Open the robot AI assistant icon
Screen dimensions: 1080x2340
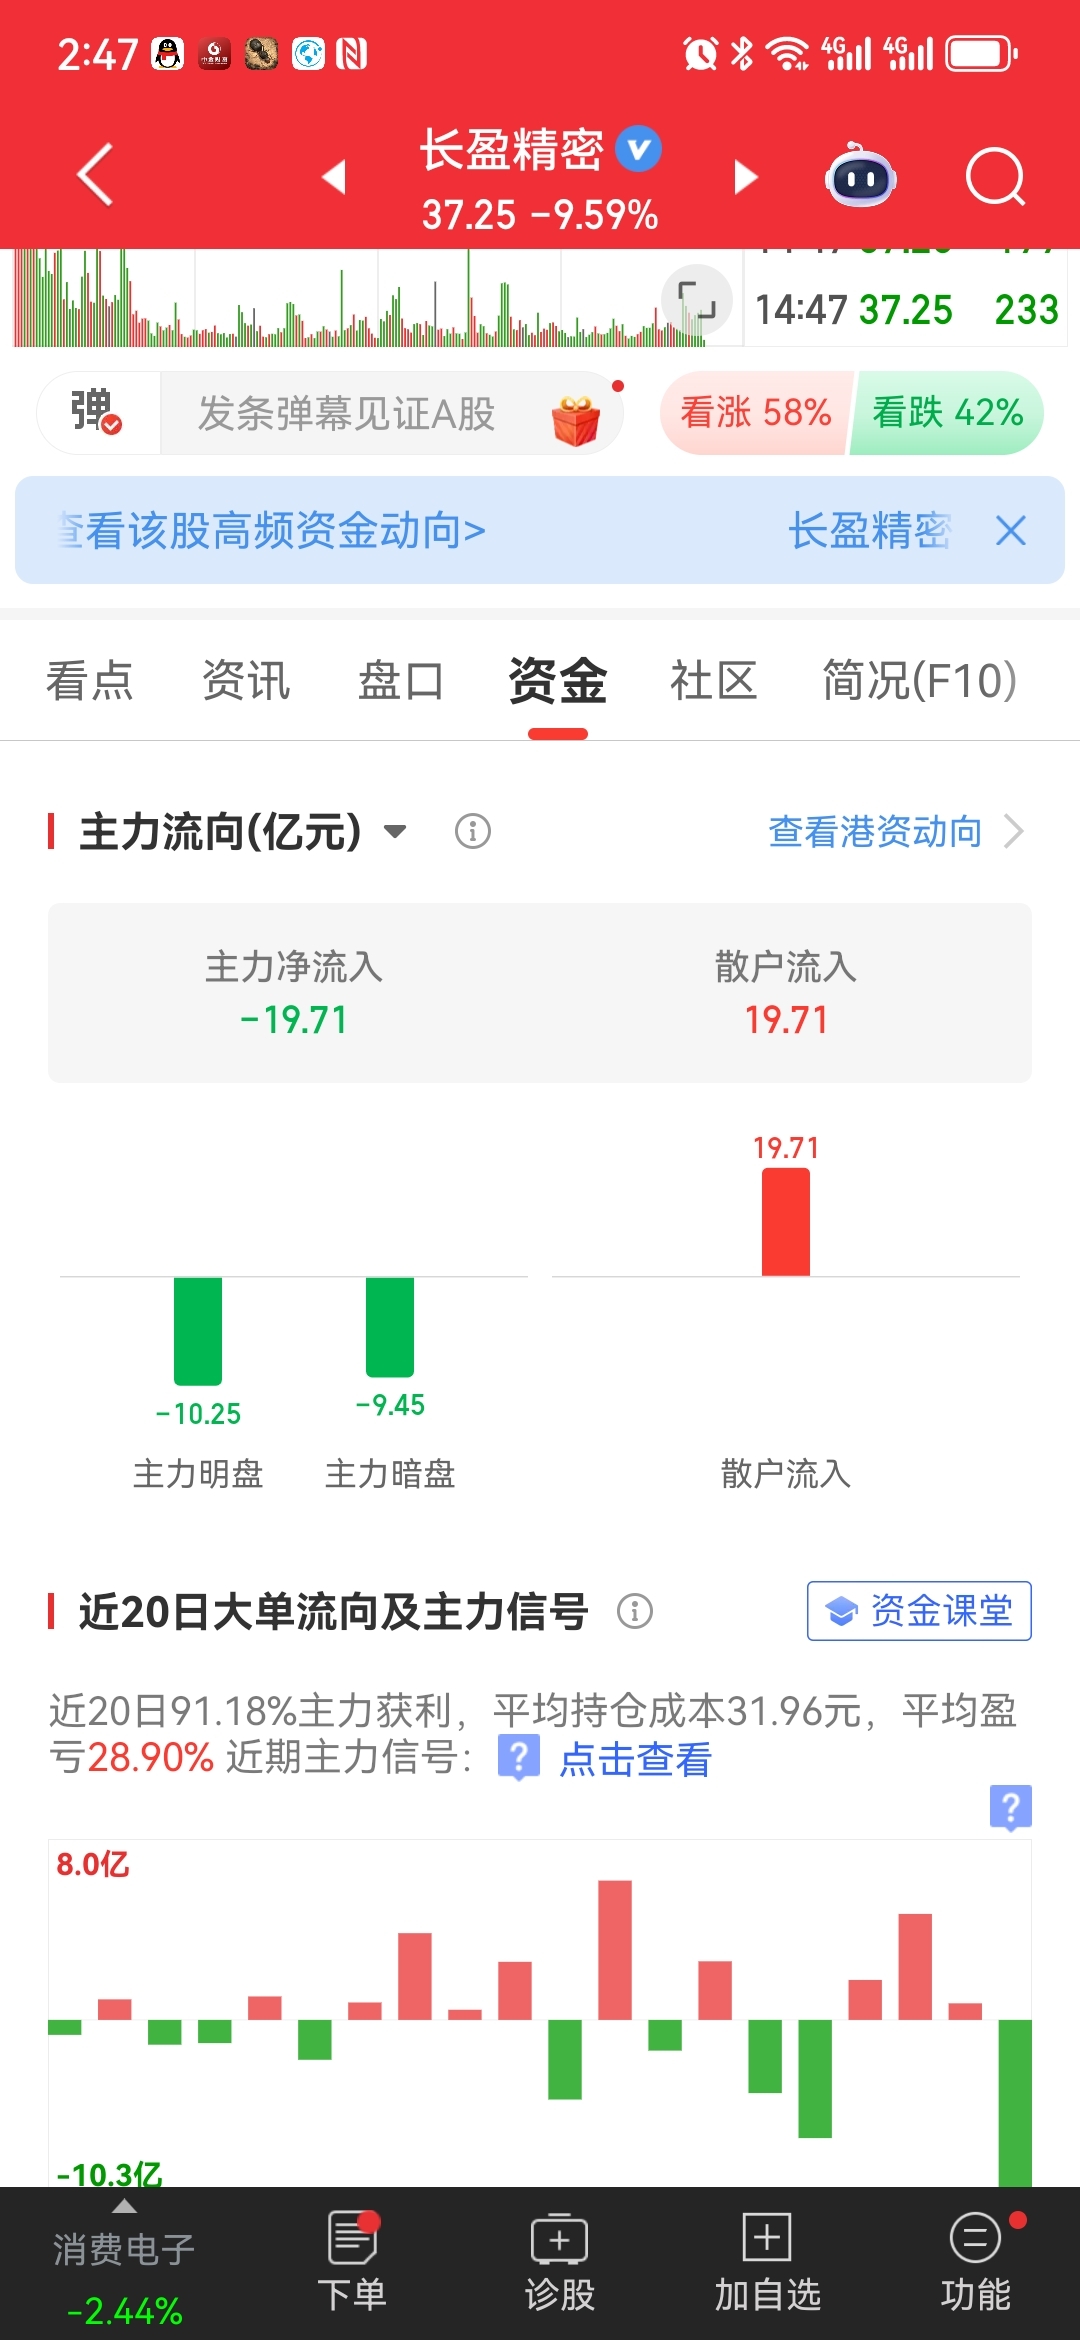tap(860, 177)
